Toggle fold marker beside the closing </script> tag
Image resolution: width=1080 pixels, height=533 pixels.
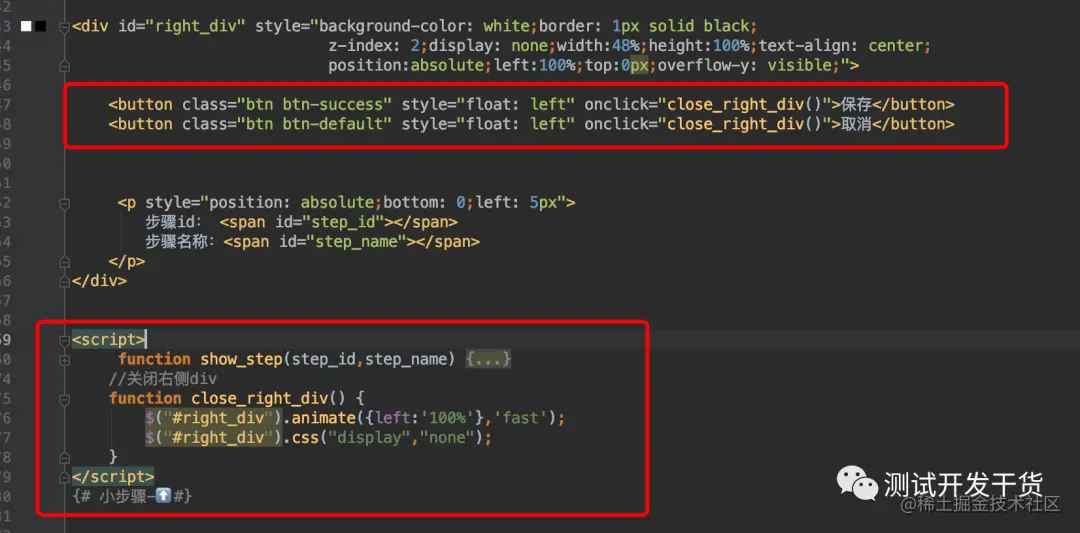(x=64, y=477)
